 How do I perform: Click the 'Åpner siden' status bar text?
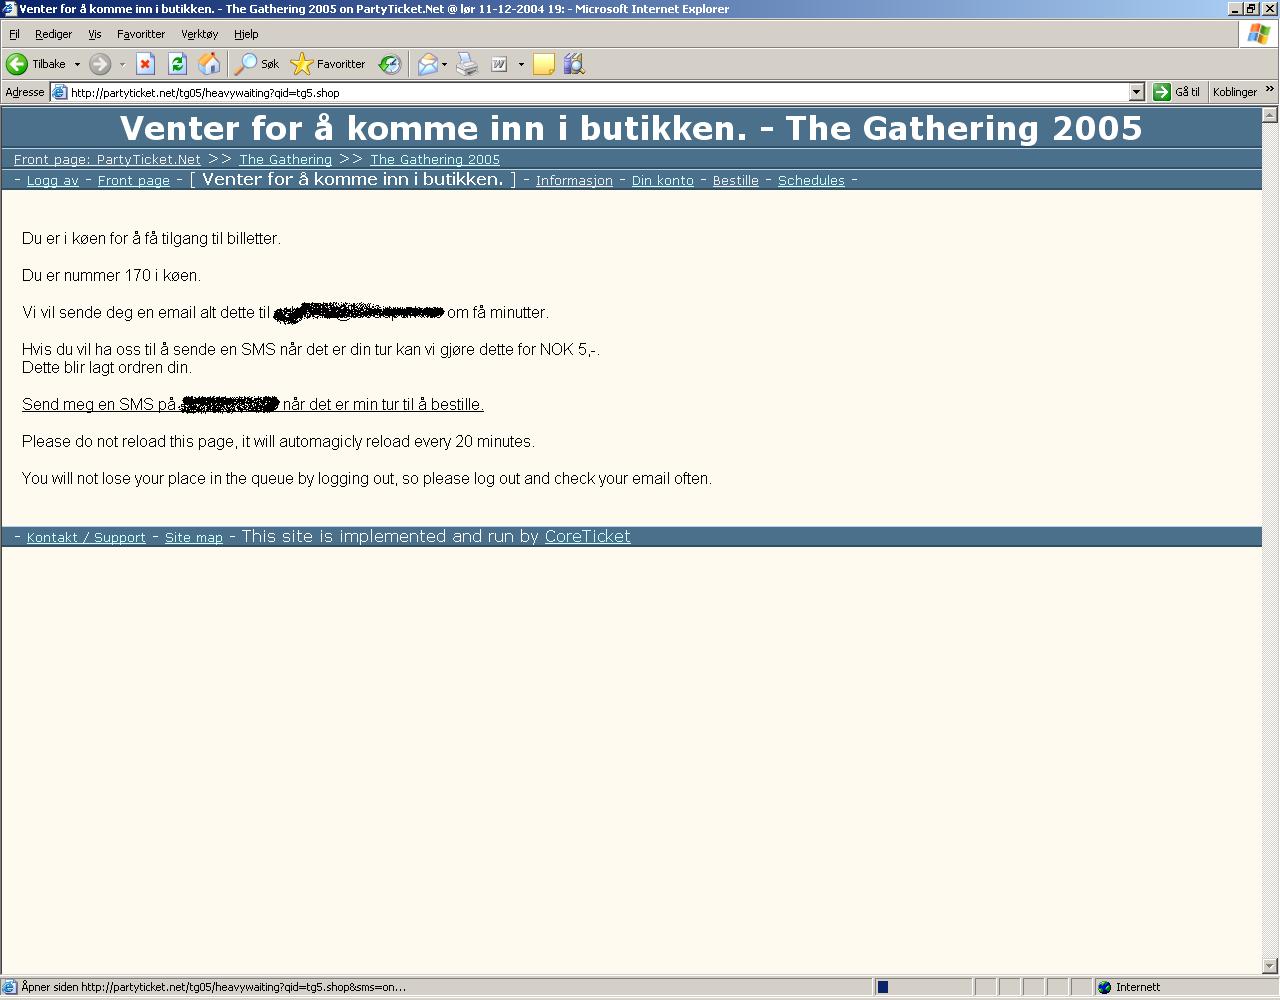(x=213, y=987)
